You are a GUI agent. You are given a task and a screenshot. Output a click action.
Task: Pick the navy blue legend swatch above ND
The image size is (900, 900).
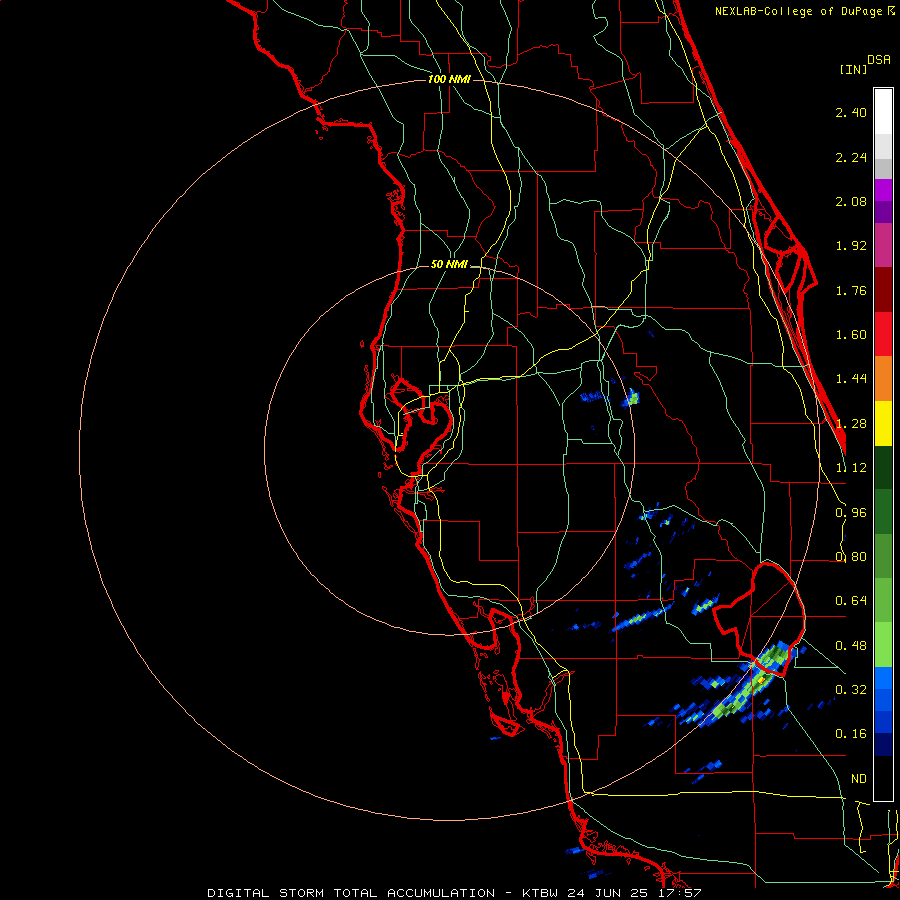coord(883,744)
